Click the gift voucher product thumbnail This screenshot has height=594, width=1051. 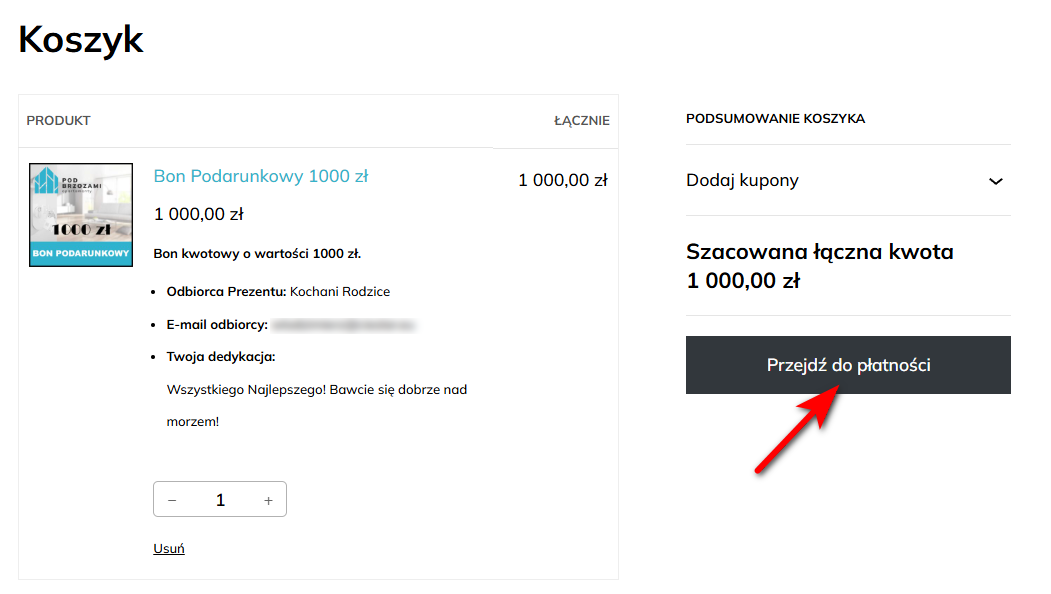[x=81, y=214]
